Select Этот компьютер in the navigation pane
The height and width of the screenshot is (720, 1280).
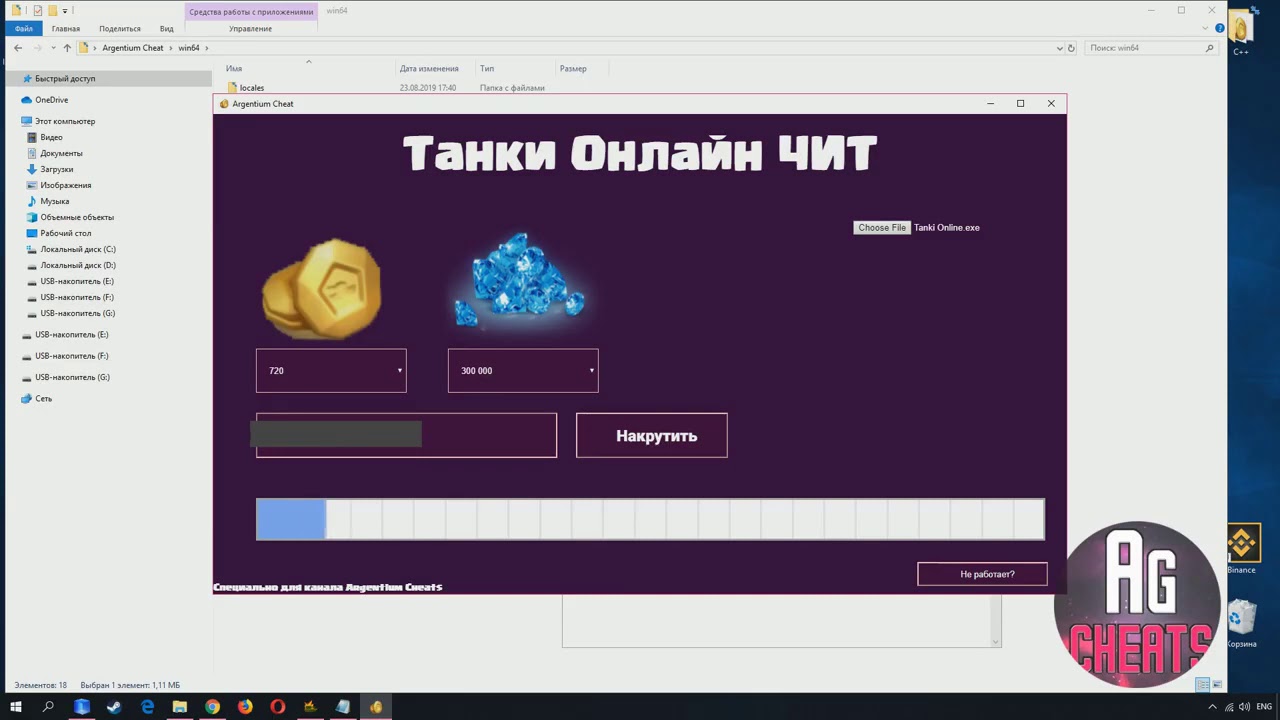pos(65,121)
